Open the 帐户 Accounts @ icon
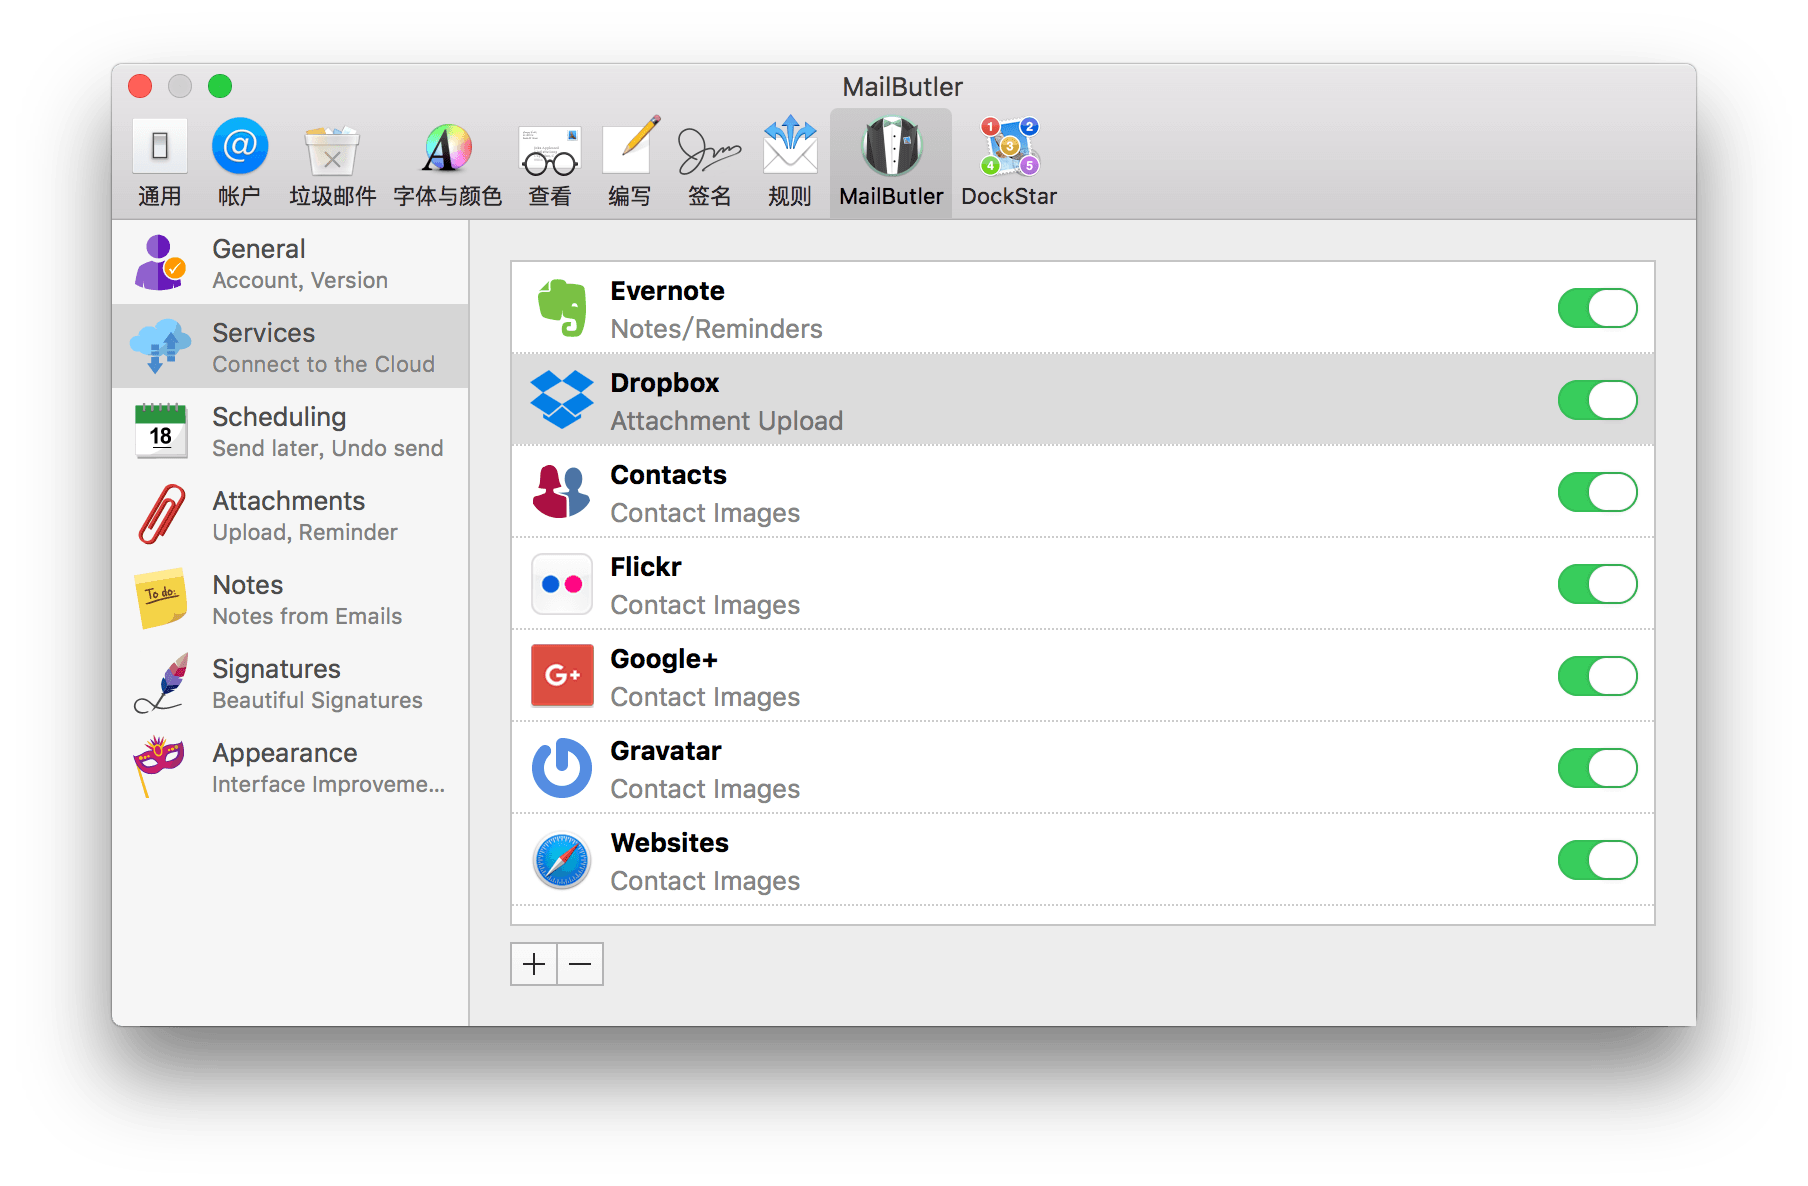The height and width of the screenshot is (1186, 1808). [240, 146]
